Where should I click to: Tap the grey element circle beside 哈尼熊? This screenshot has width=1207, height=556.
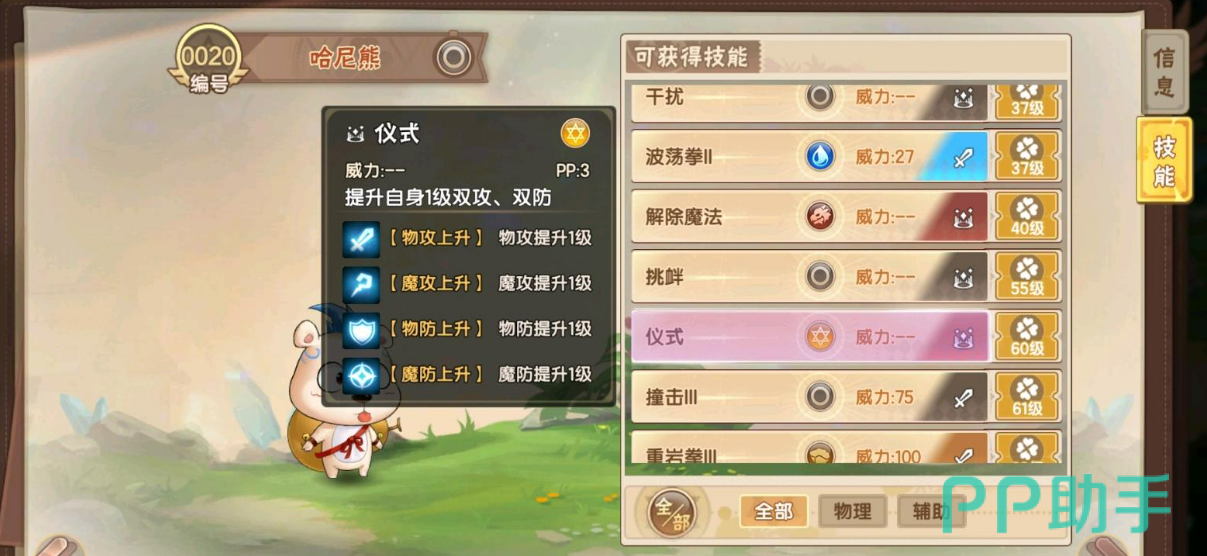coord(454,57)
